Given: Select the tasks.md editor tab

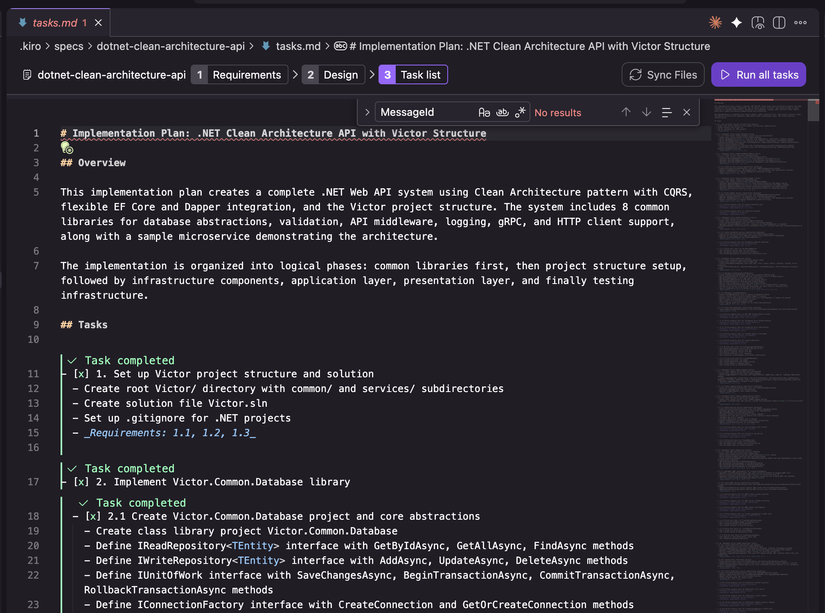Looking at the screenshot, I should tap(59, 23).
